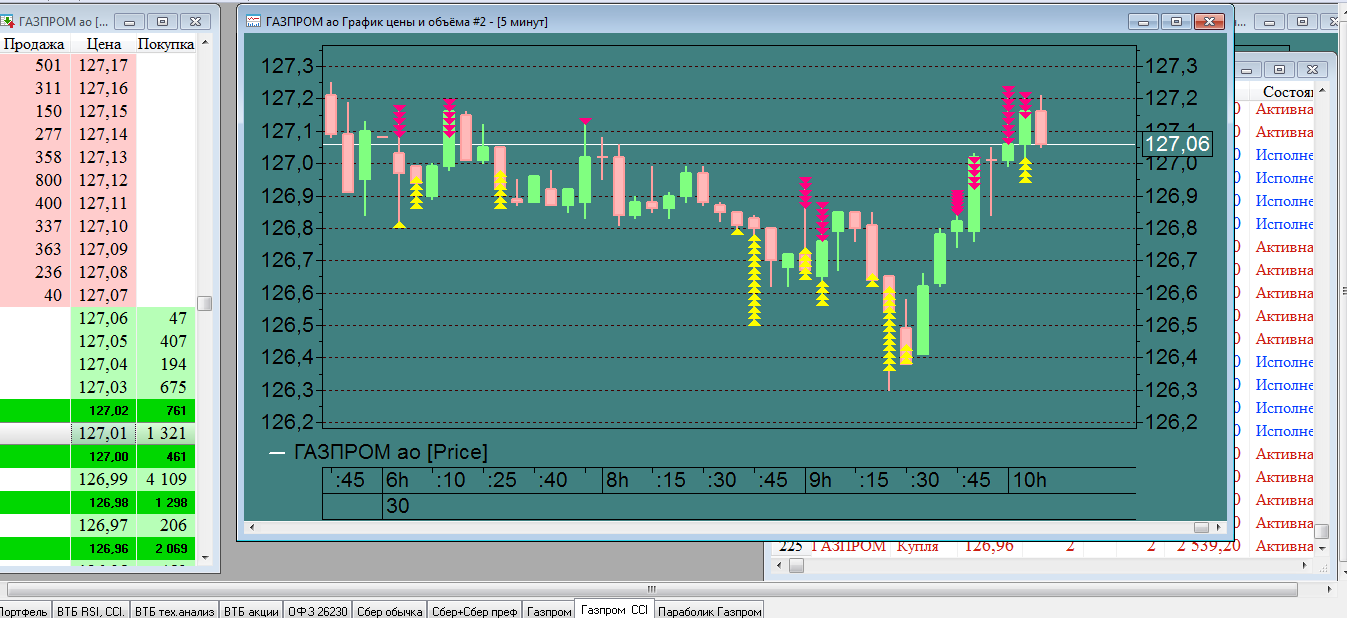
Task: Open the Параболик Газпром tab
Action: coord(710,611)
